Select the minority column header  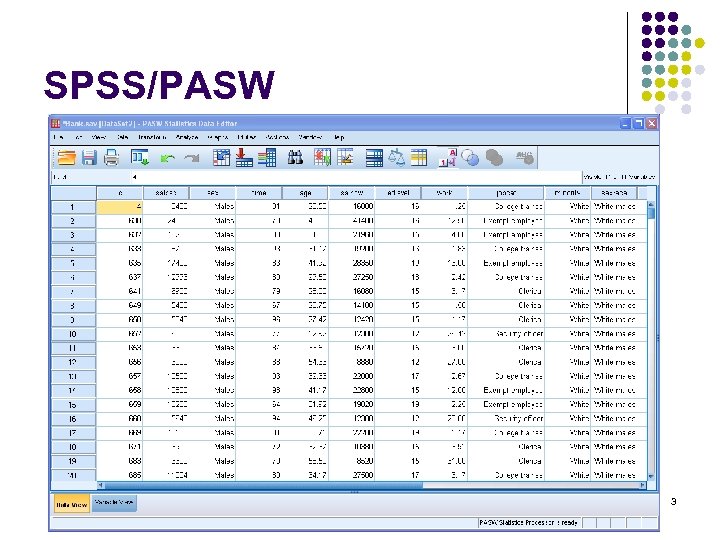(568, 193)
